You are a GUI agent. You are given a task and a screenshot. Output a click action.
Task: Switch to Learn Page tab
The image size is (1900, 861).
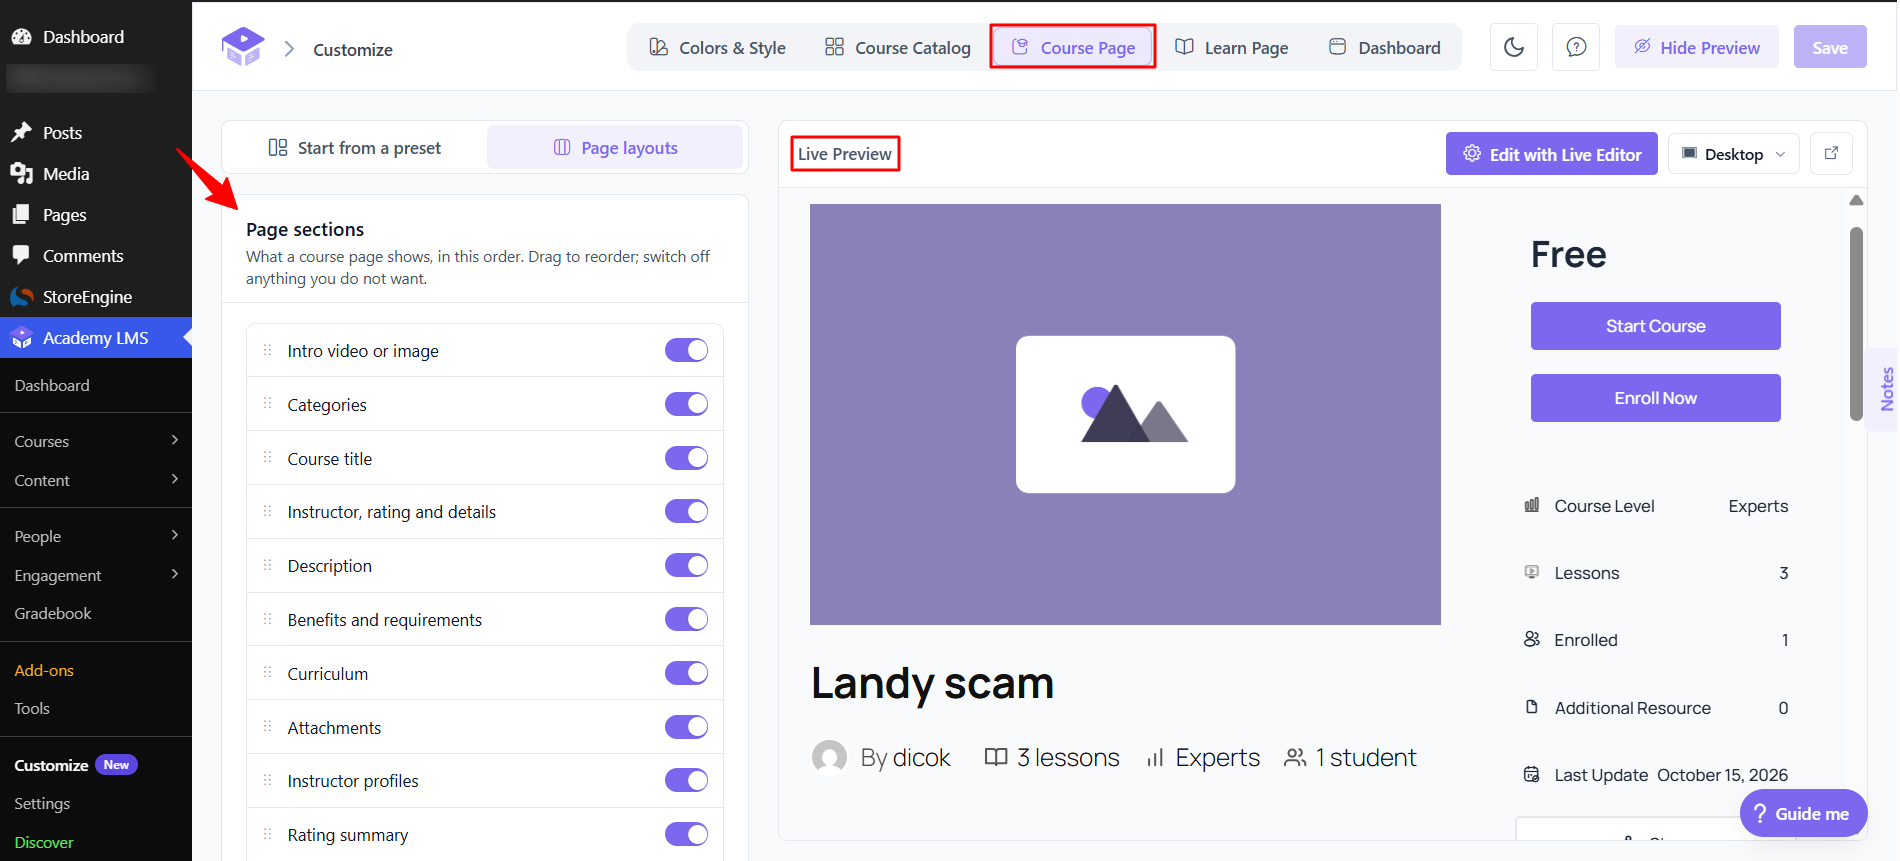coord(1231,48)
